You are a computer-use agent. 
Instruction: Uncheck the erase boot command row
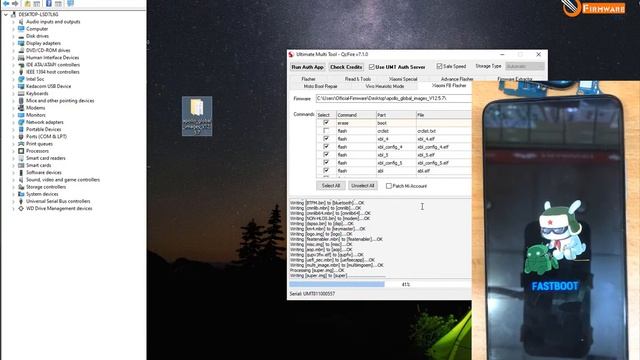pos(326,122)
